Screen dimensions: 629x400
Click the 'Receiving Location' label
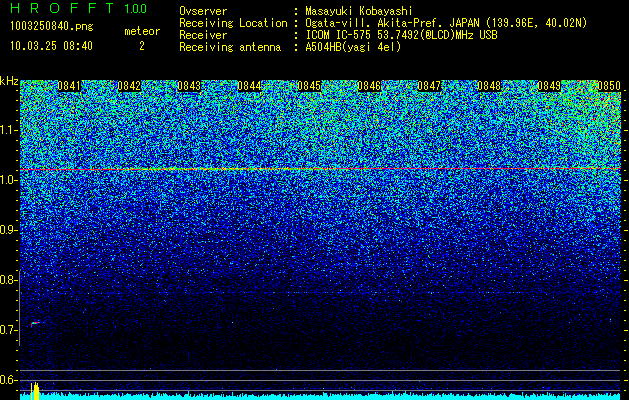coord(233,23)
